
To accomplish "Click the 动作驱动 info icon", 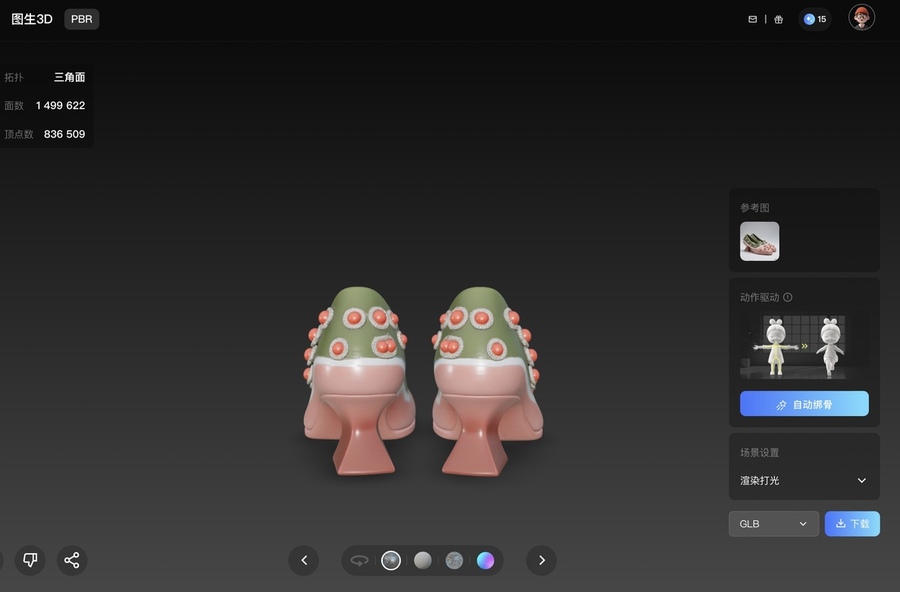I will (x=788, y=297).
